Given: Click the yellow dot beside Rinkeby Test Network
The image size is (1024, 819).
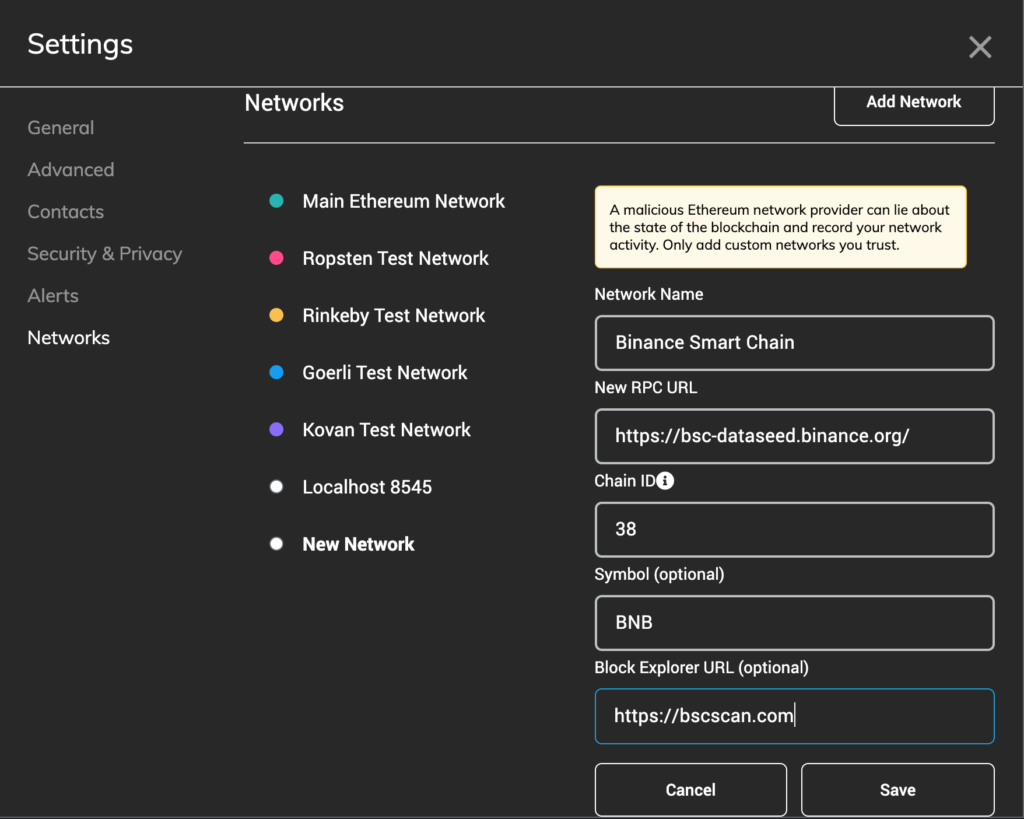Looking at the screenshot, I should [x=276, y=315].
